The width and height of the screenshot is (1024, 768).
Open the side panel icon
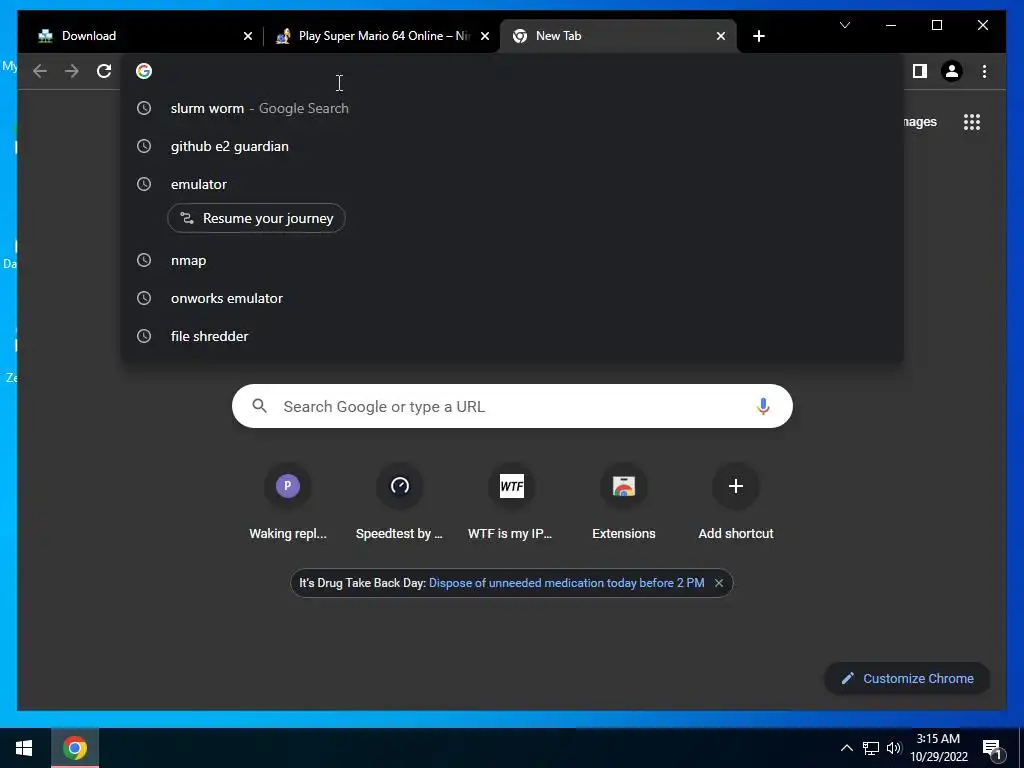(920, 71)
